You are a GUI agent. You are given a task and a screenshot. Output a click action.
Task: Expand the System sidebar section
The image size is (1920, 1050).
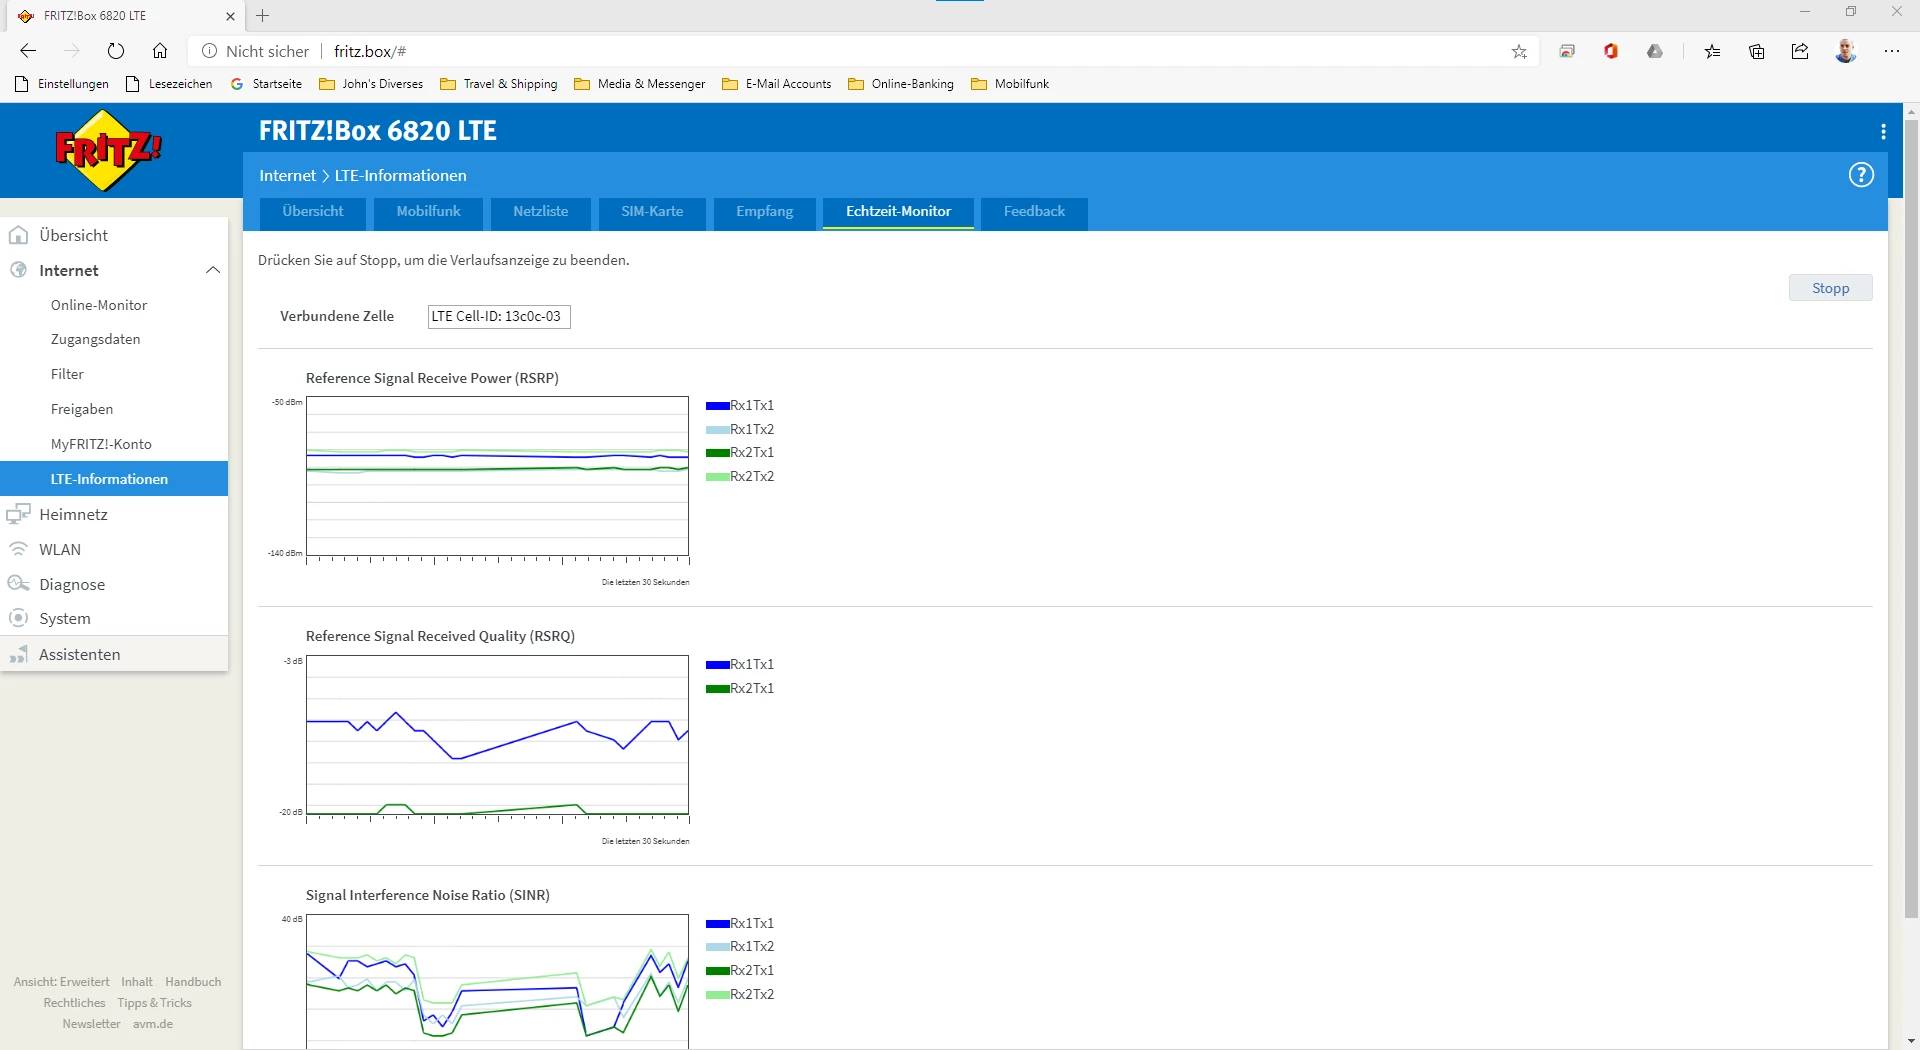click(64, 619)
